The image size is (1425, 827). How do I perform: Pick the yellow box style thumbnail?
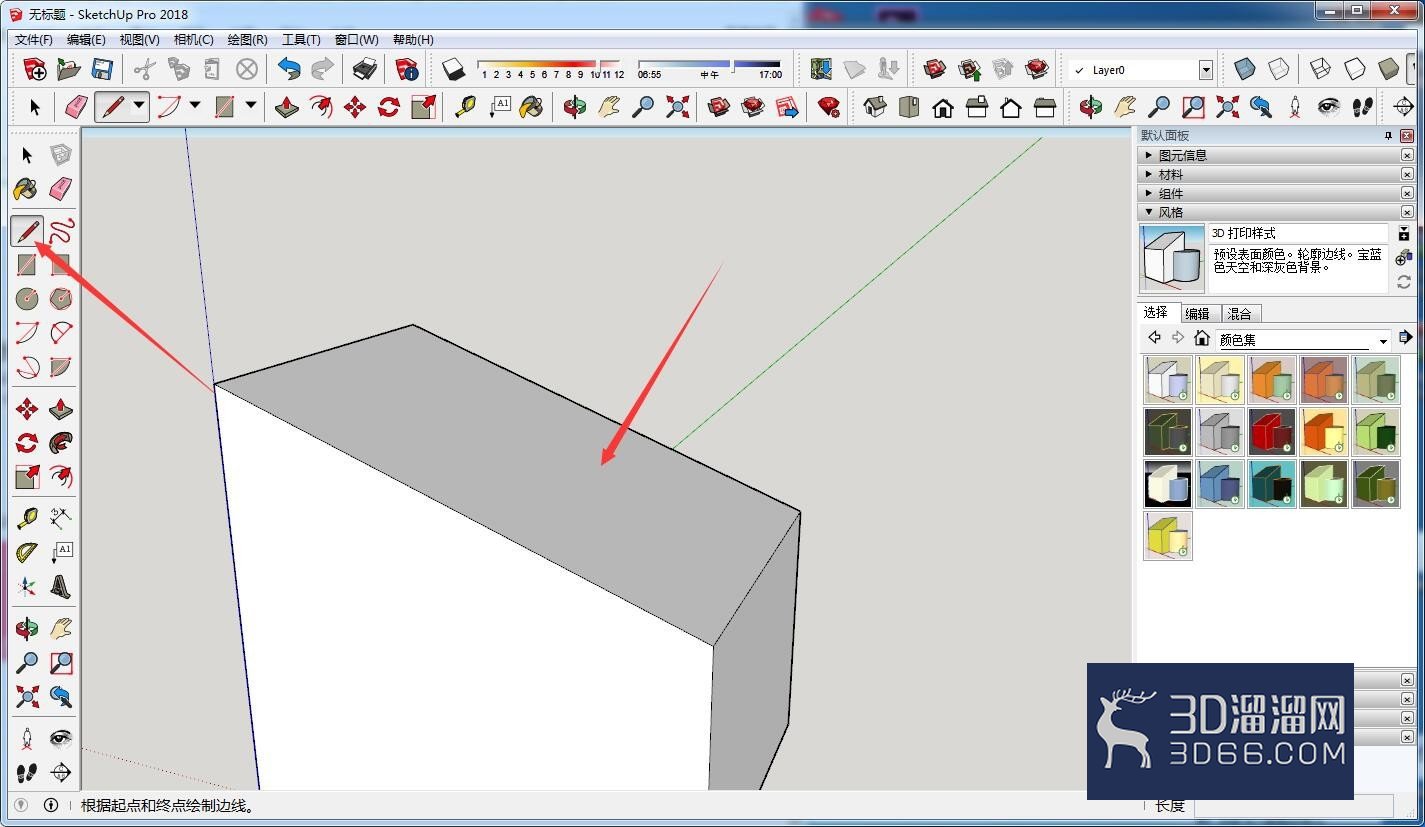coord(1168,535)
